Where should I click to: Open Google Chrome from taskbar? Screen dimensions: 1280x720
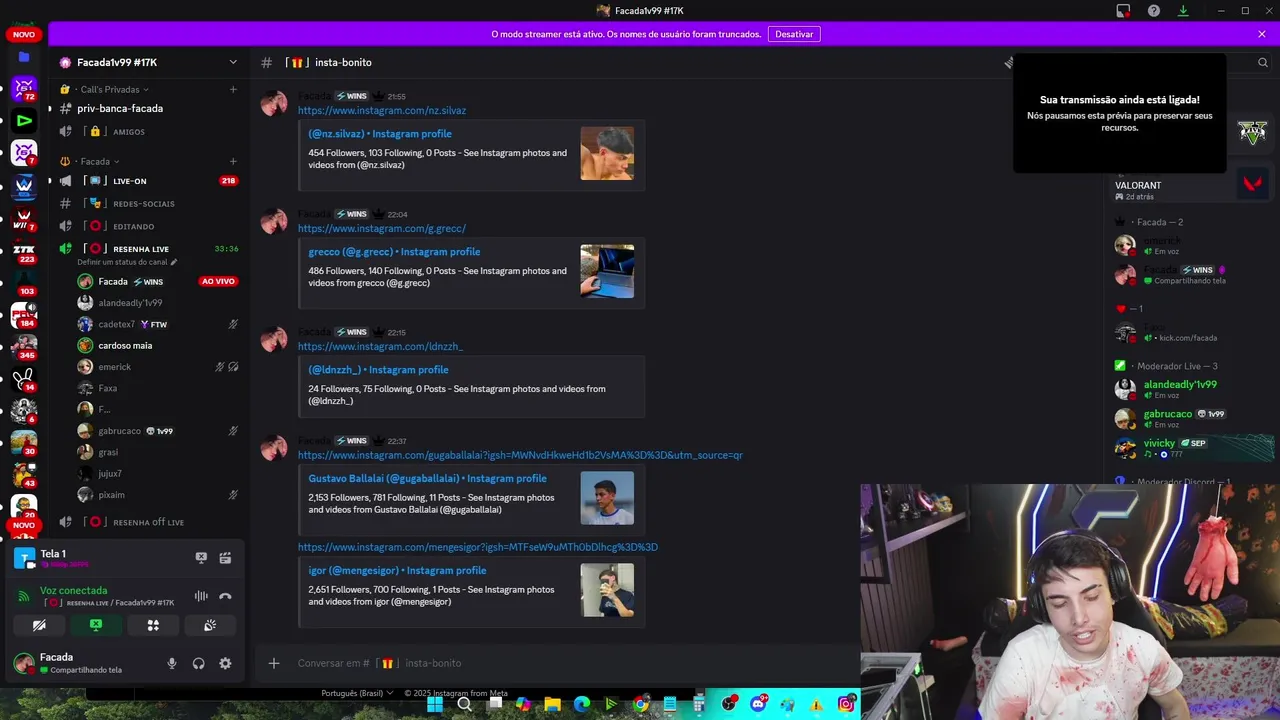640,704
